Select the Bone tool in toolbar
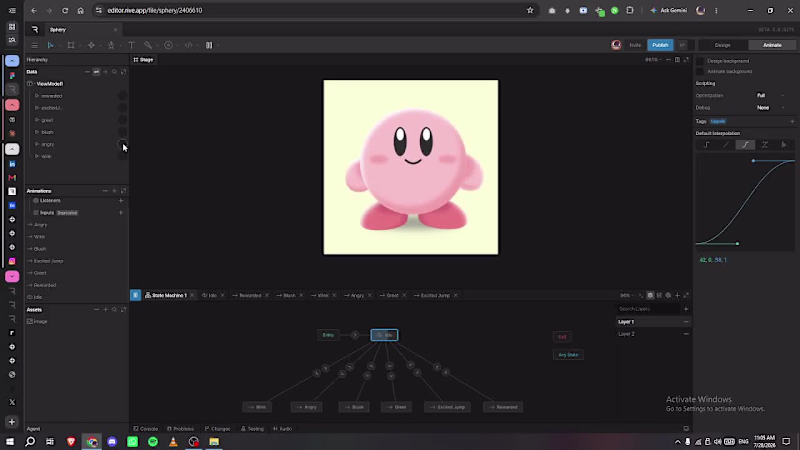The width and height of the screenshot is (800, 450). (147, 45)
